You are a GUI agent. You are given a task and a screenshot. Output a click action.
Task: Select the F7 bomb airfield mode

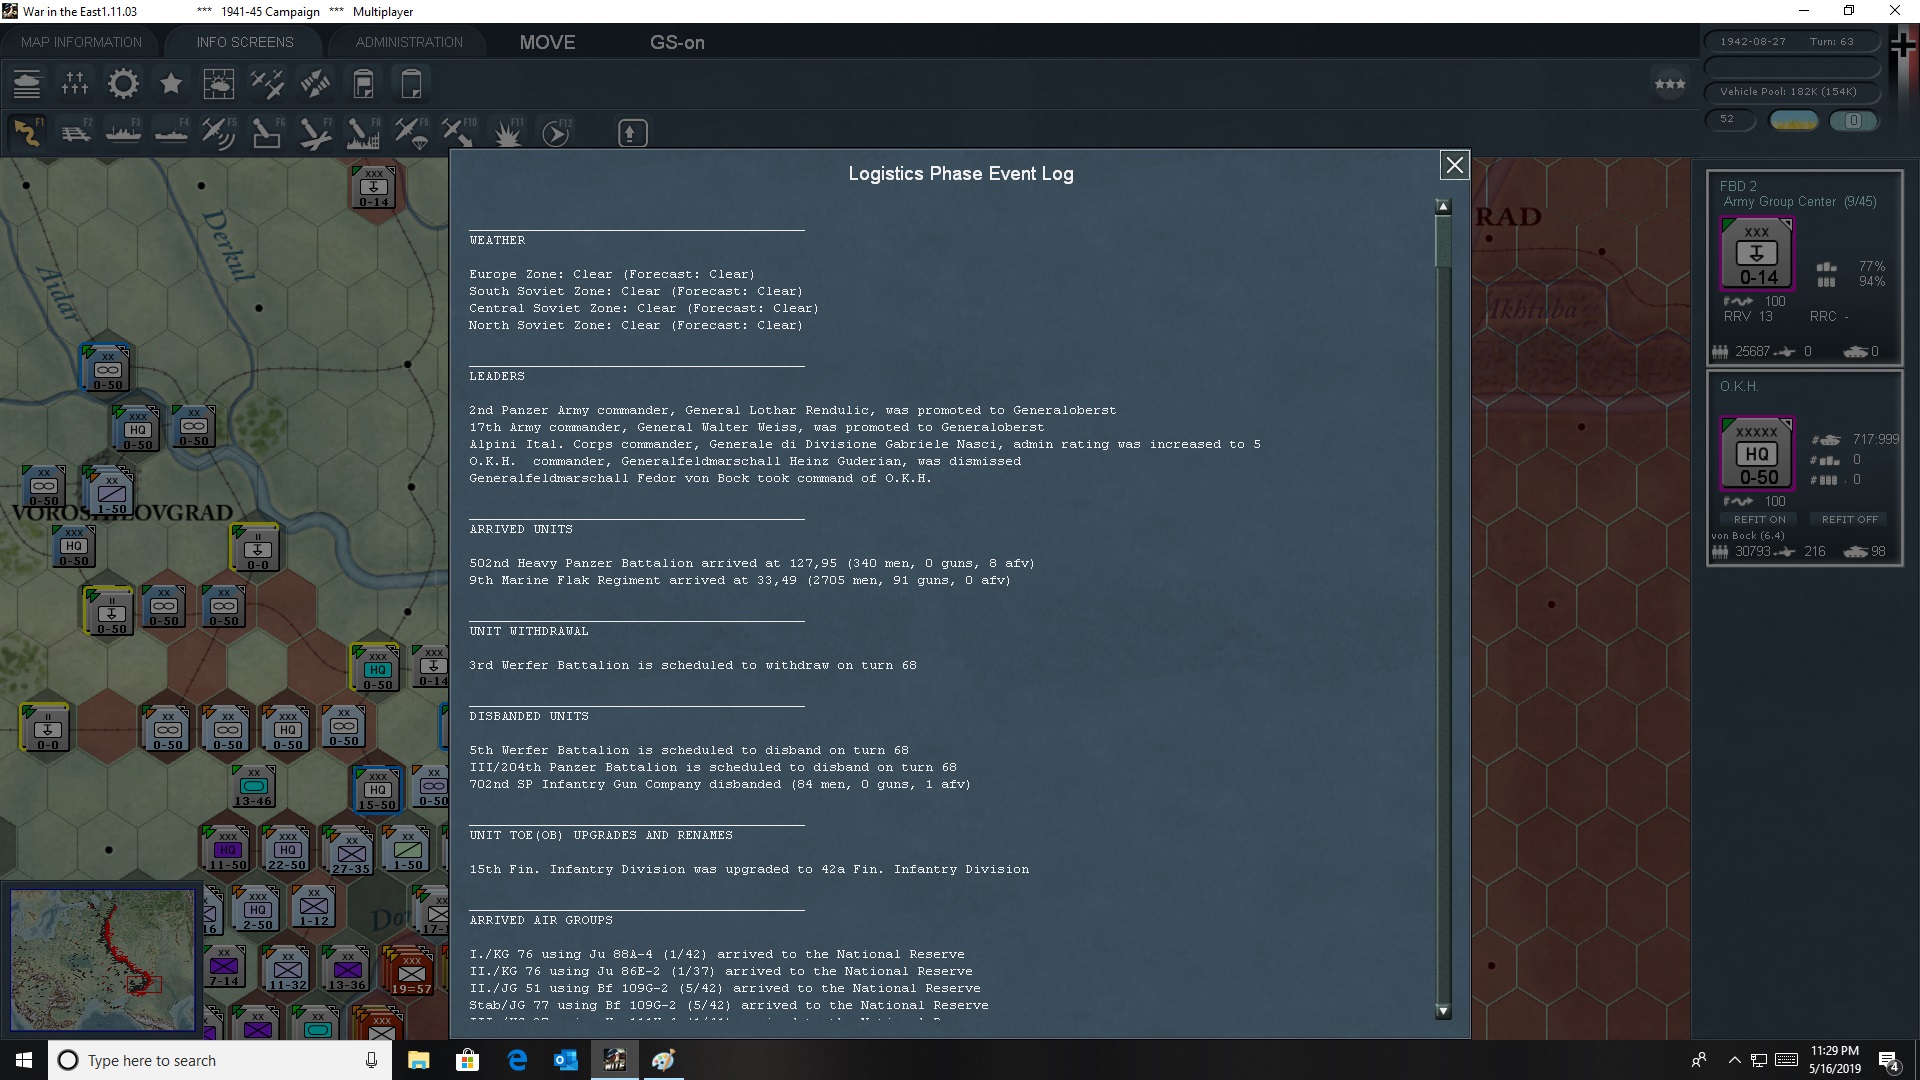tap(315, 133)
